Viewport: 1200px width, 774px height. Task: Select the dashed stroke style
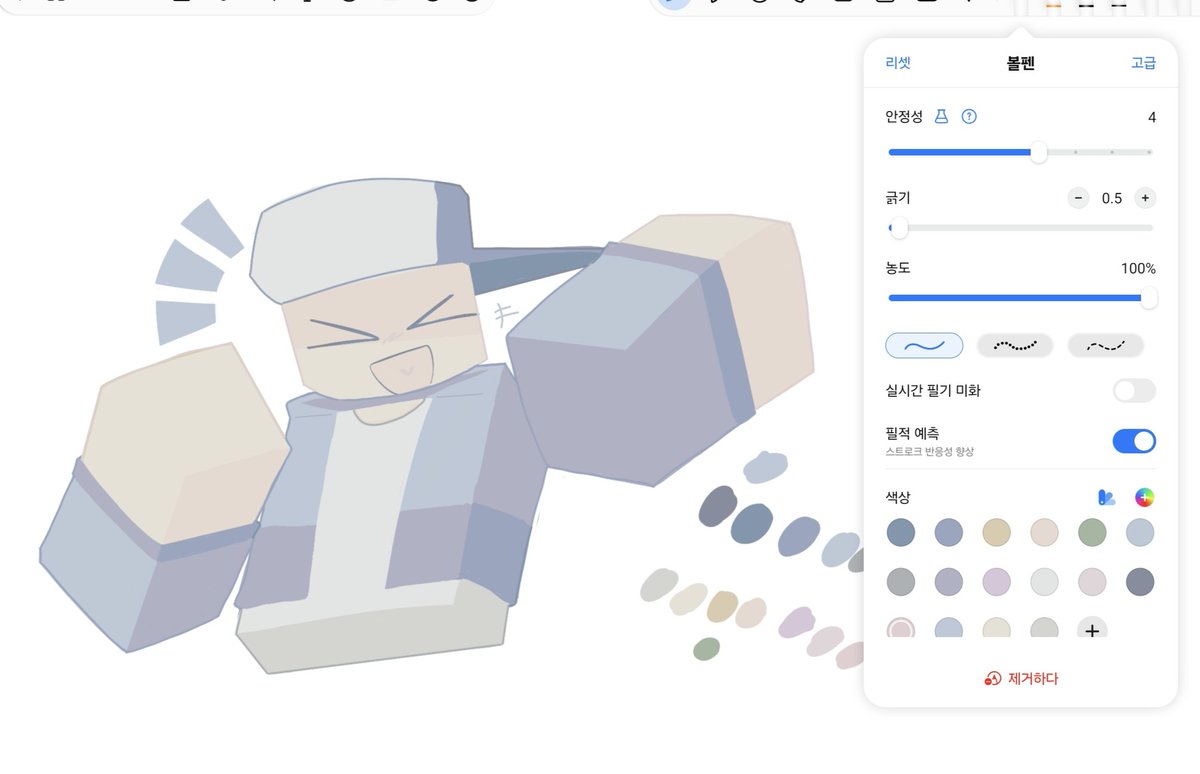point(1106,345)
